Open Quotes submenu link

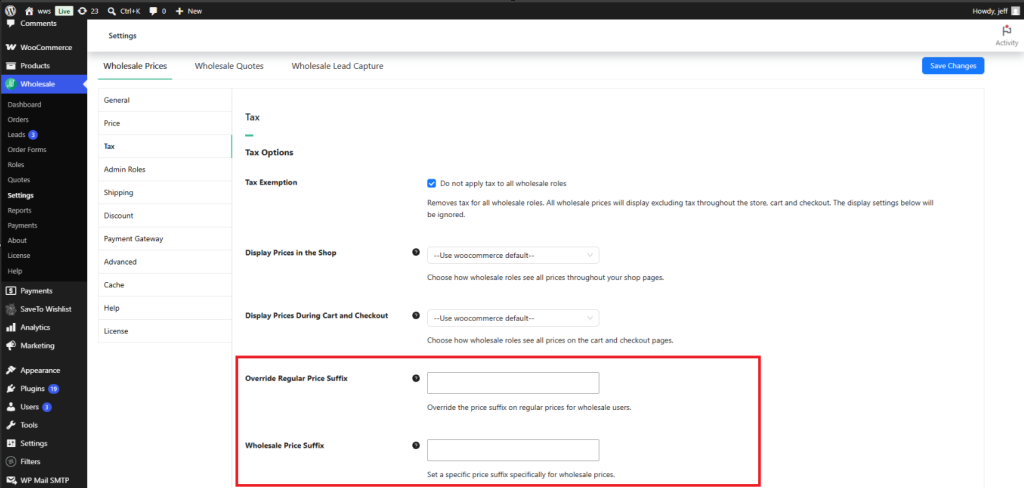coord(19,180)
